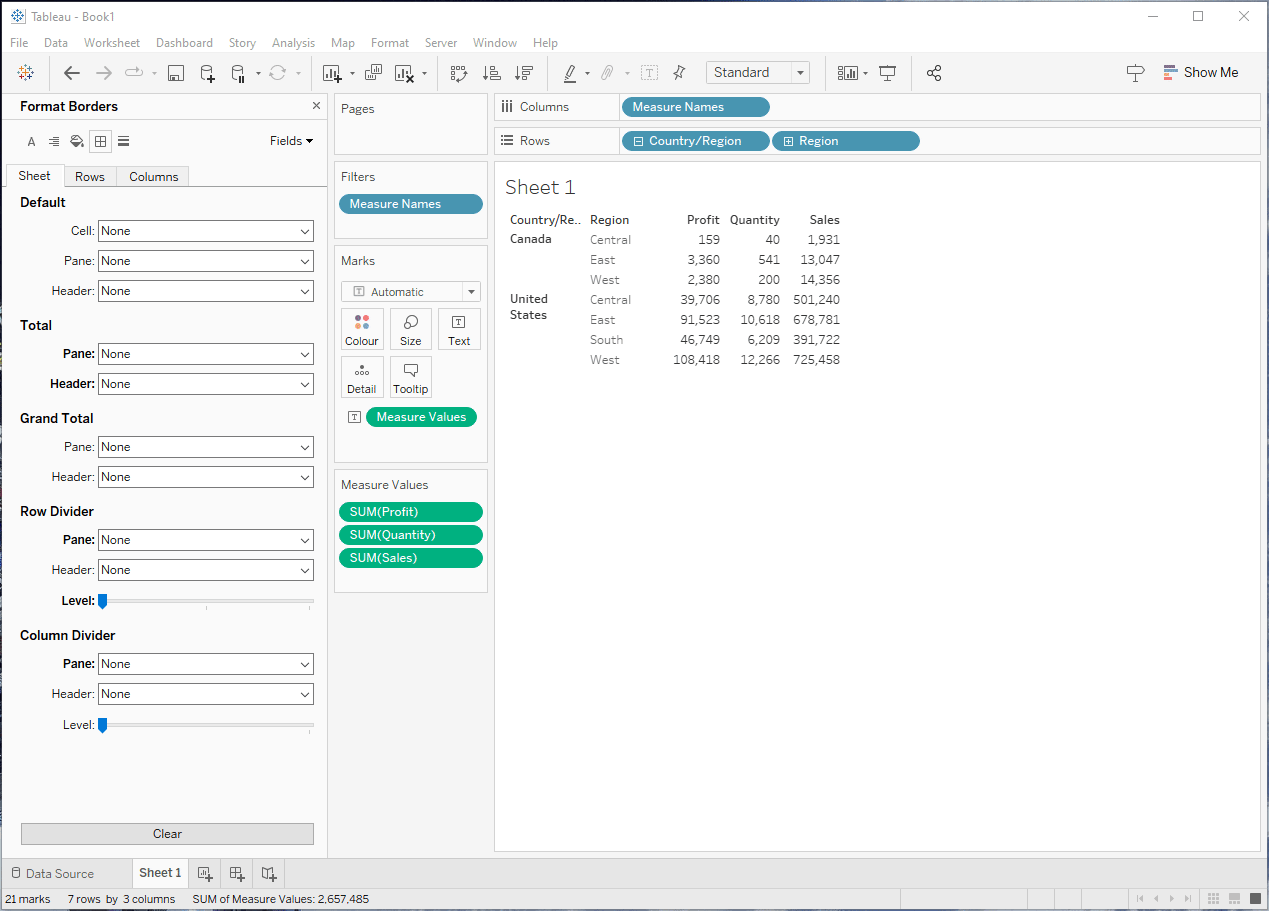1269x911 pixels.
Task: Click the Colour button on Marks card
Action: (361, 329)
